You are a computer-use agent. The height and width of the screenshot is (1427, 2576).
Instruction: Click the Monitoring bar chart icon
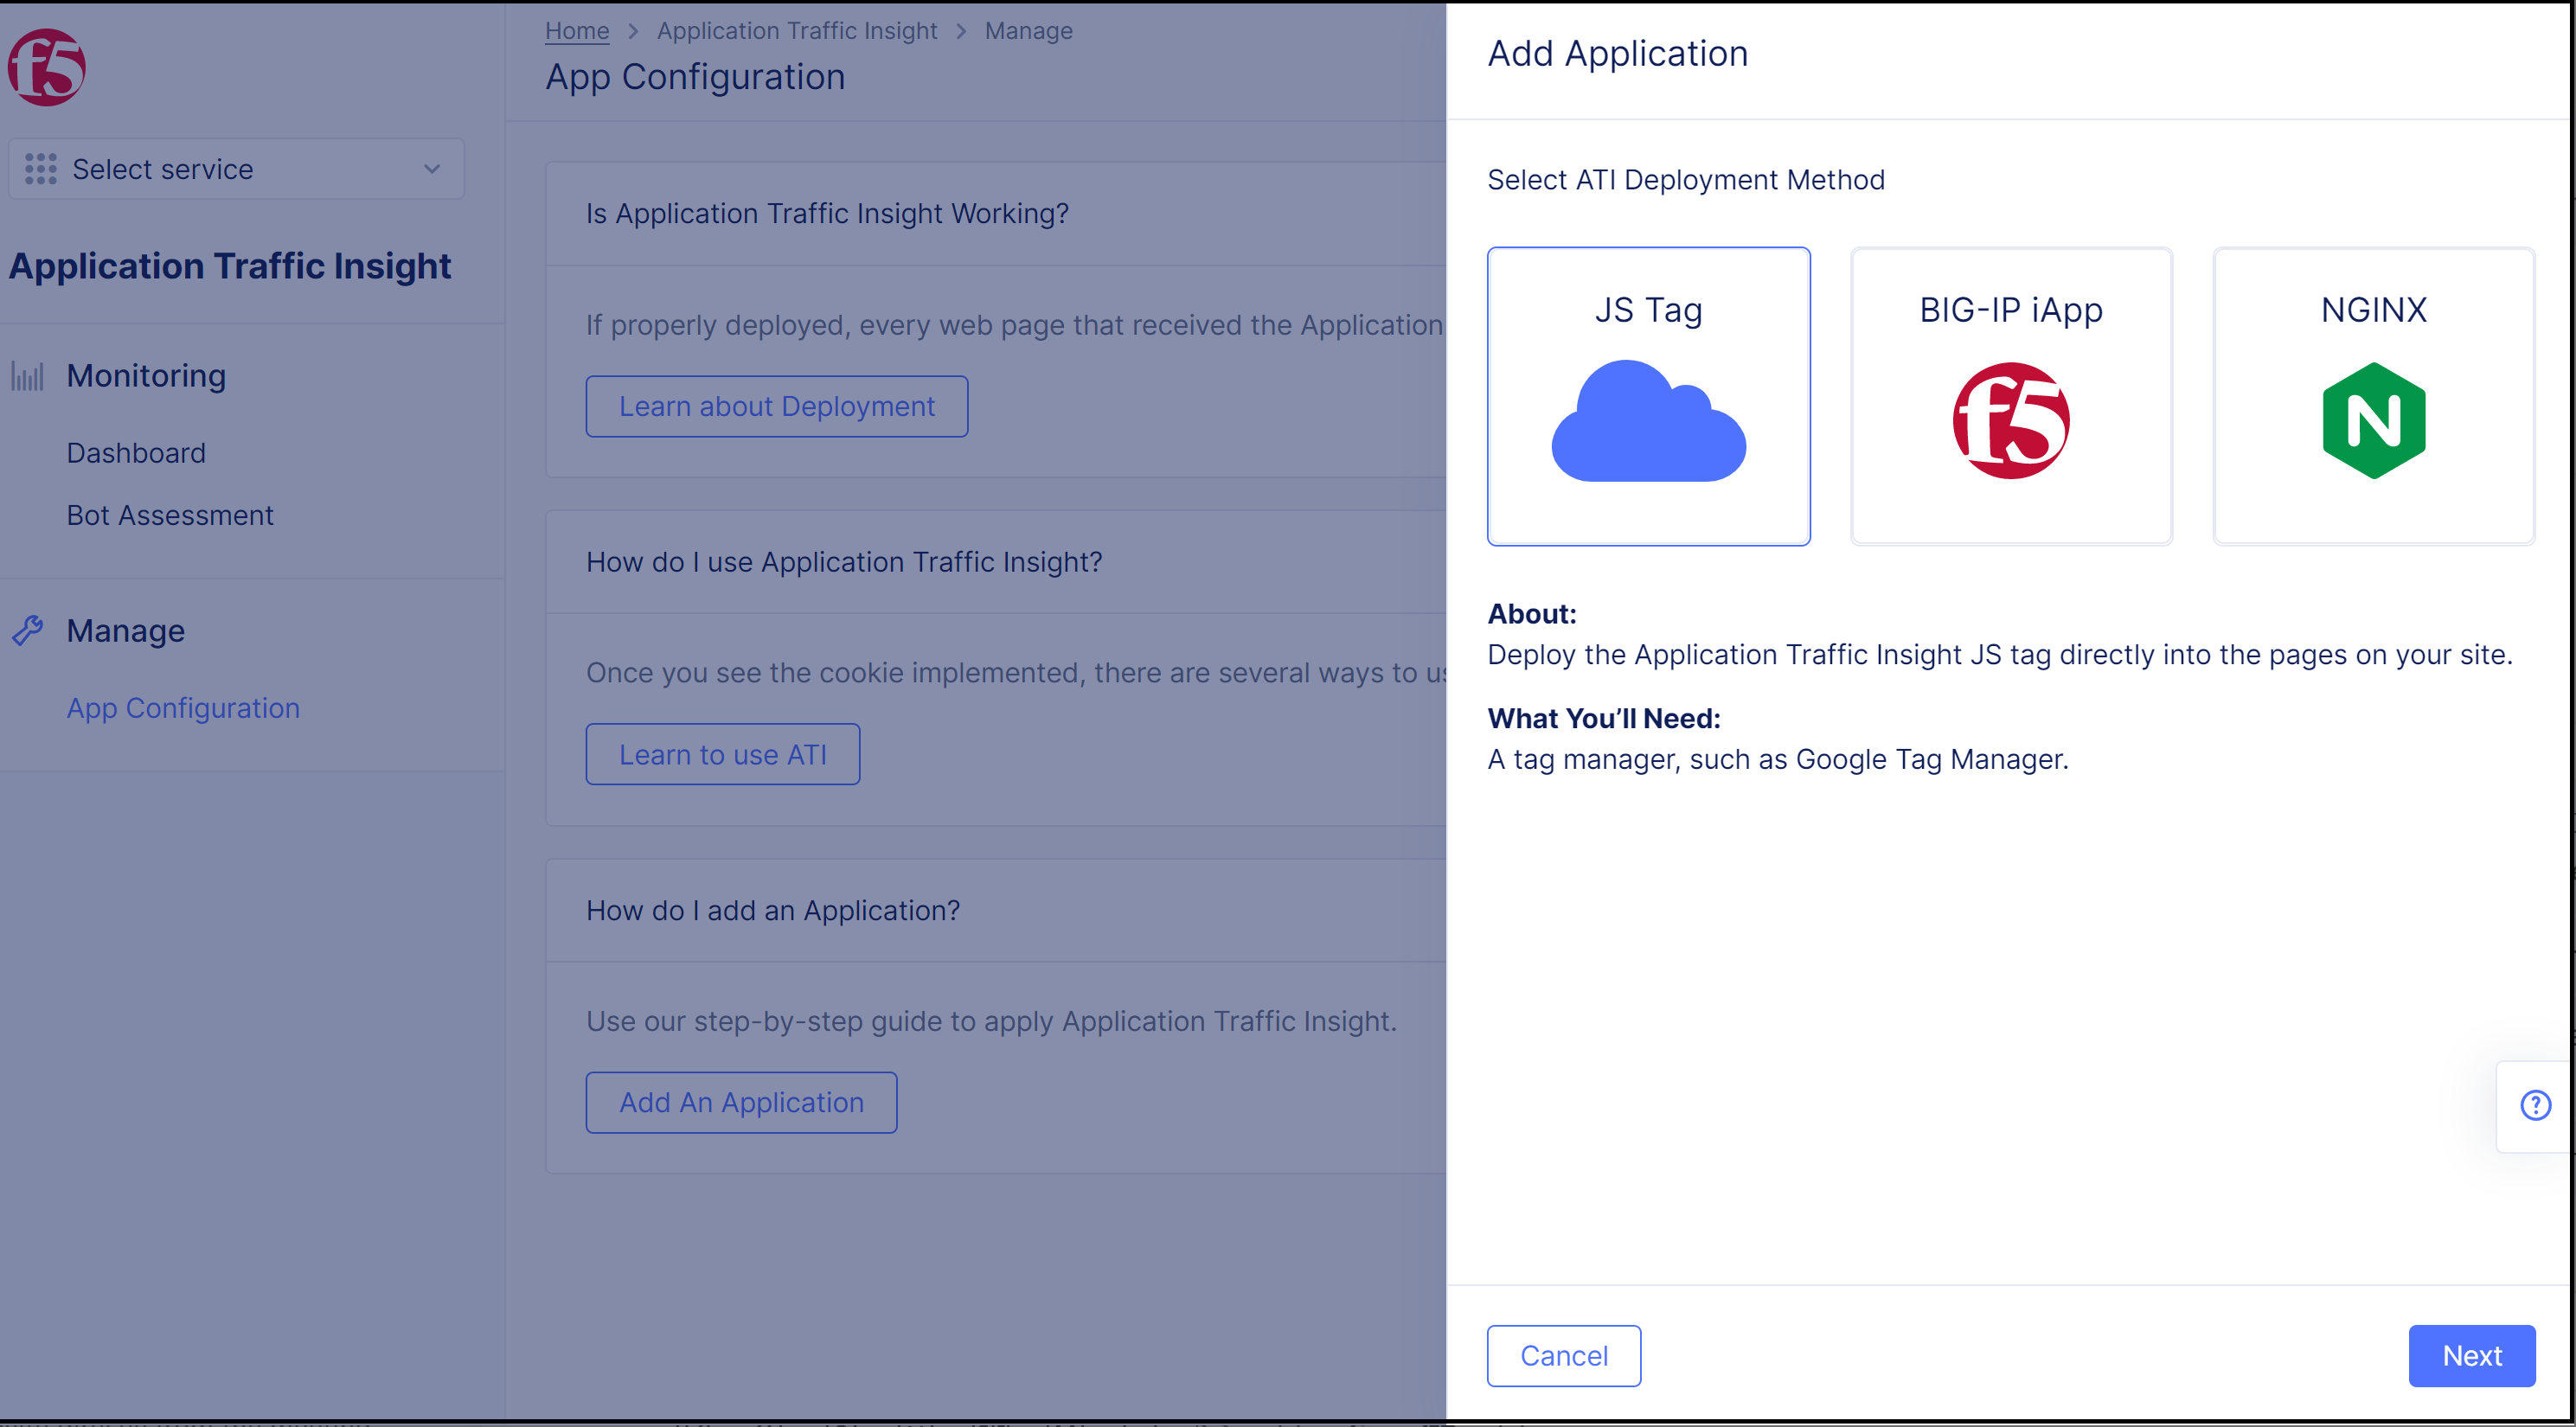point(28,376)
